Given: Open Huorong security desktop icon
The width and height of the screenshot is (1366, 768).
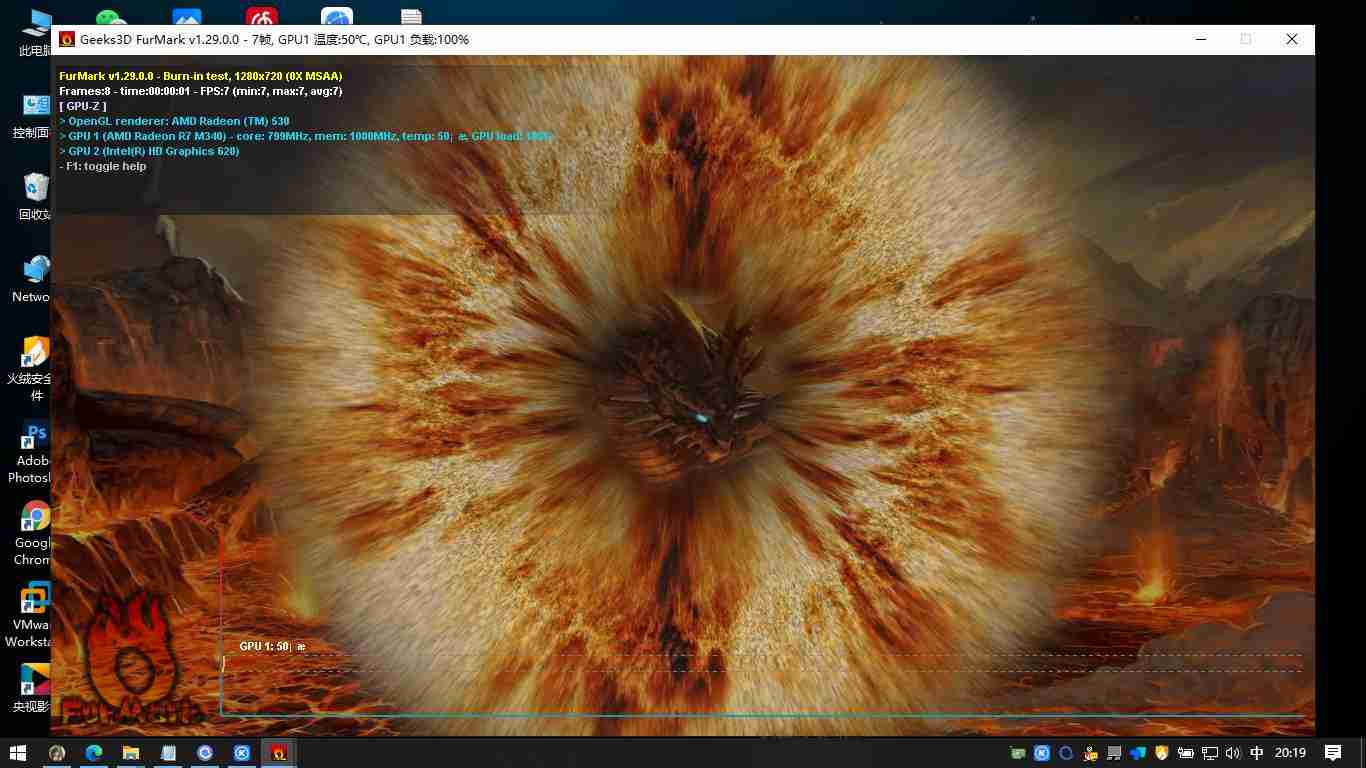Looking at the screenshot, I should [30, 368].
